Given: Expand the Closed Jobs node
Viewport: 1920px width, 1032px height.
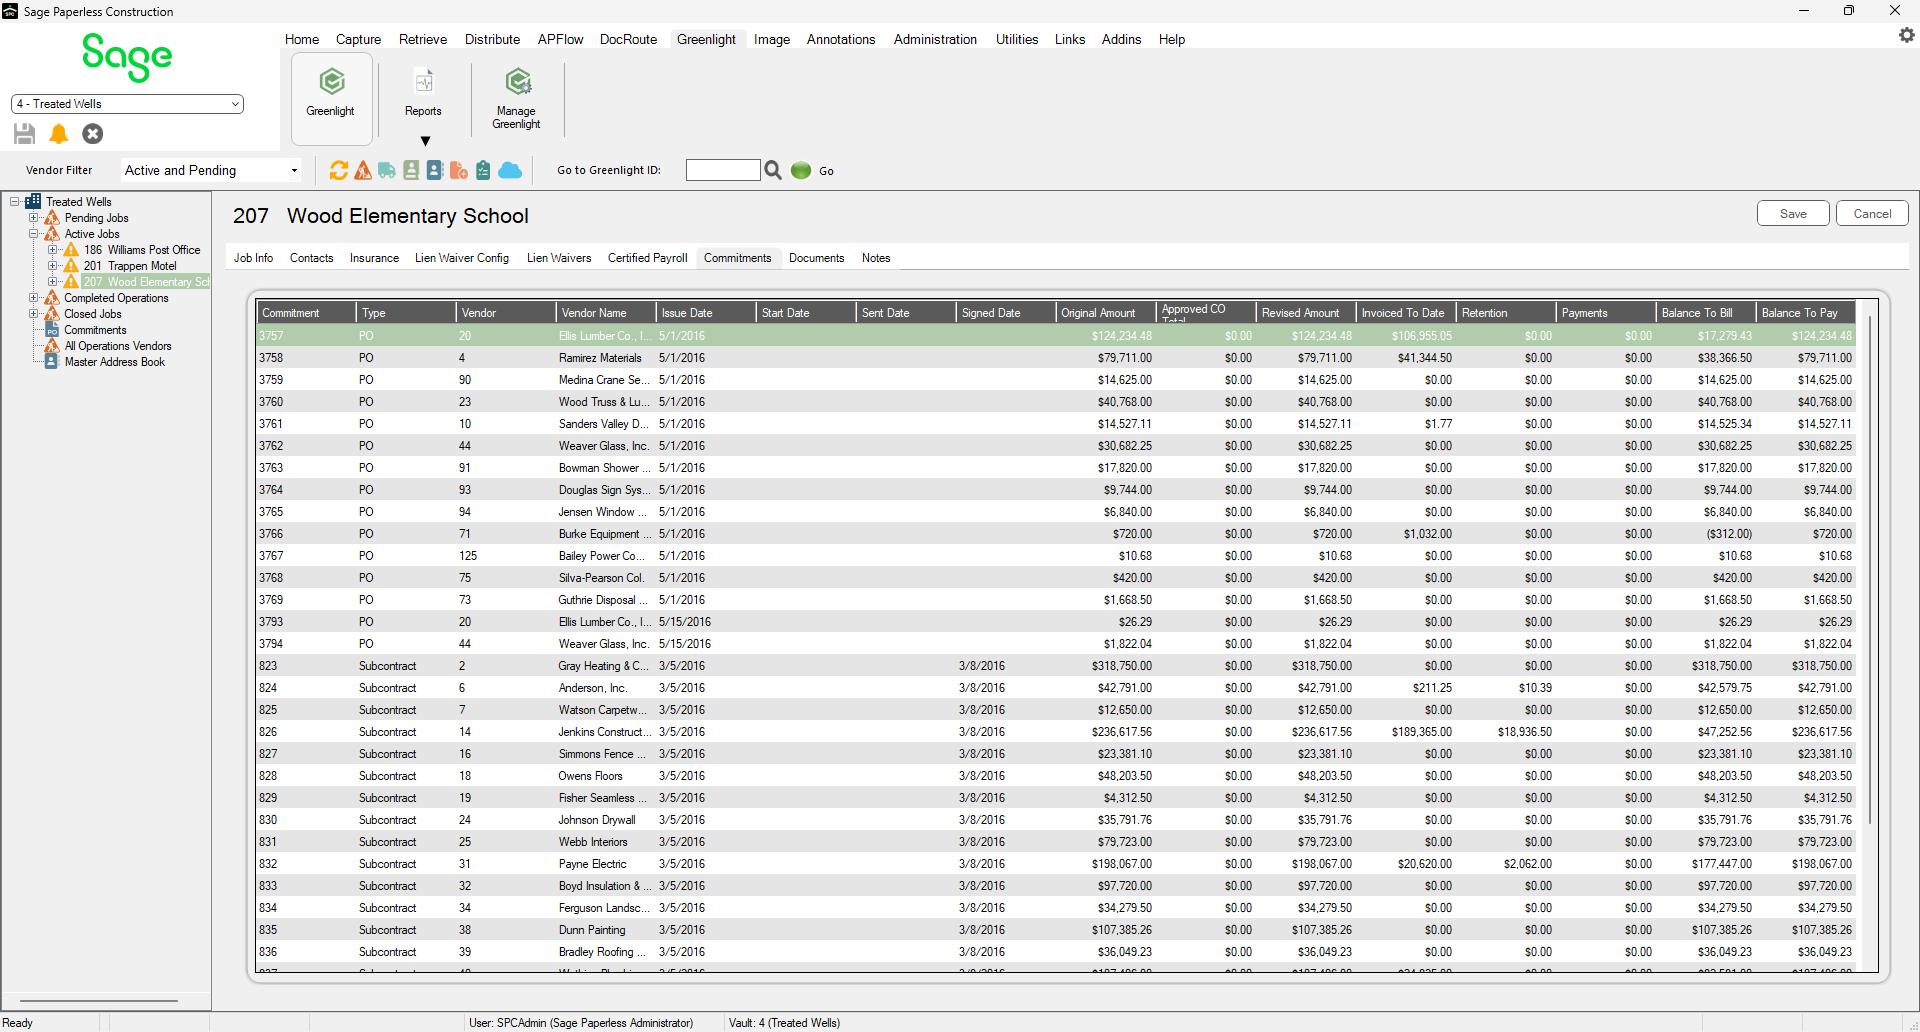Looking at the screenshot, I should pyautogui.click(x=34, y=314).
